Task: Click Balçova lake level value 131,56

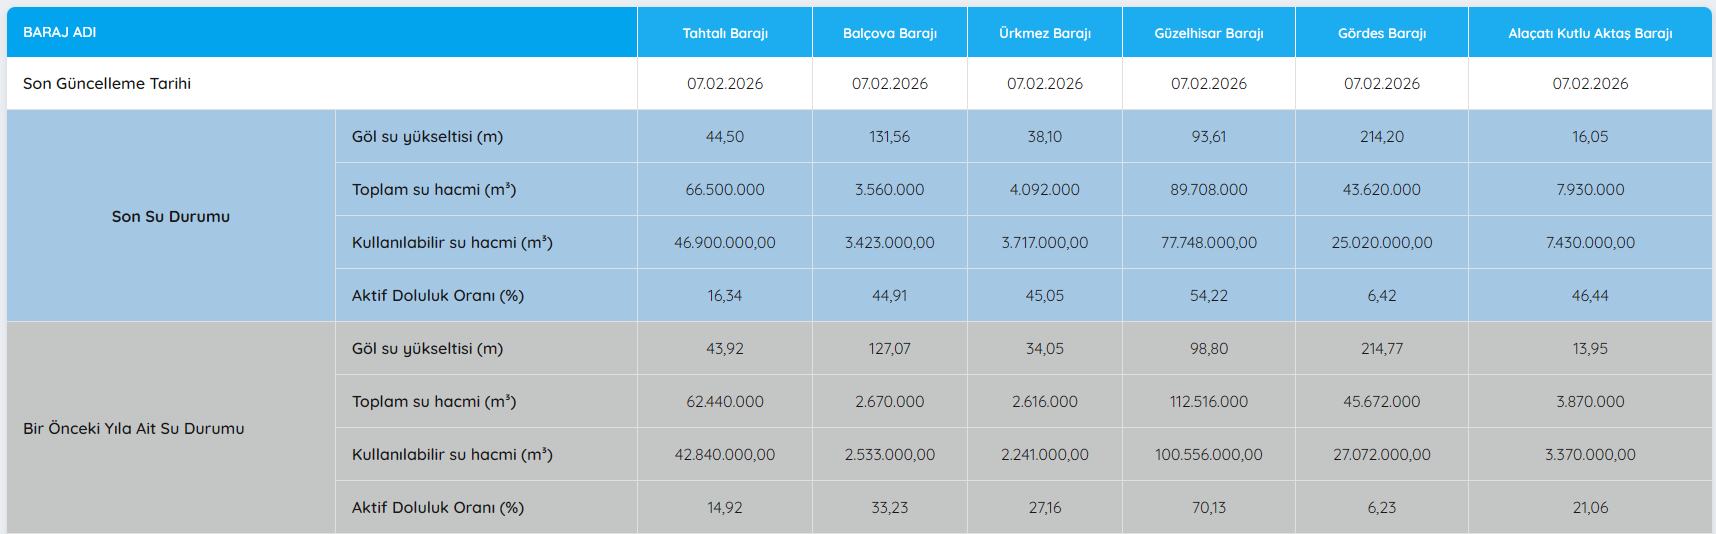Action: click(889, 137)
